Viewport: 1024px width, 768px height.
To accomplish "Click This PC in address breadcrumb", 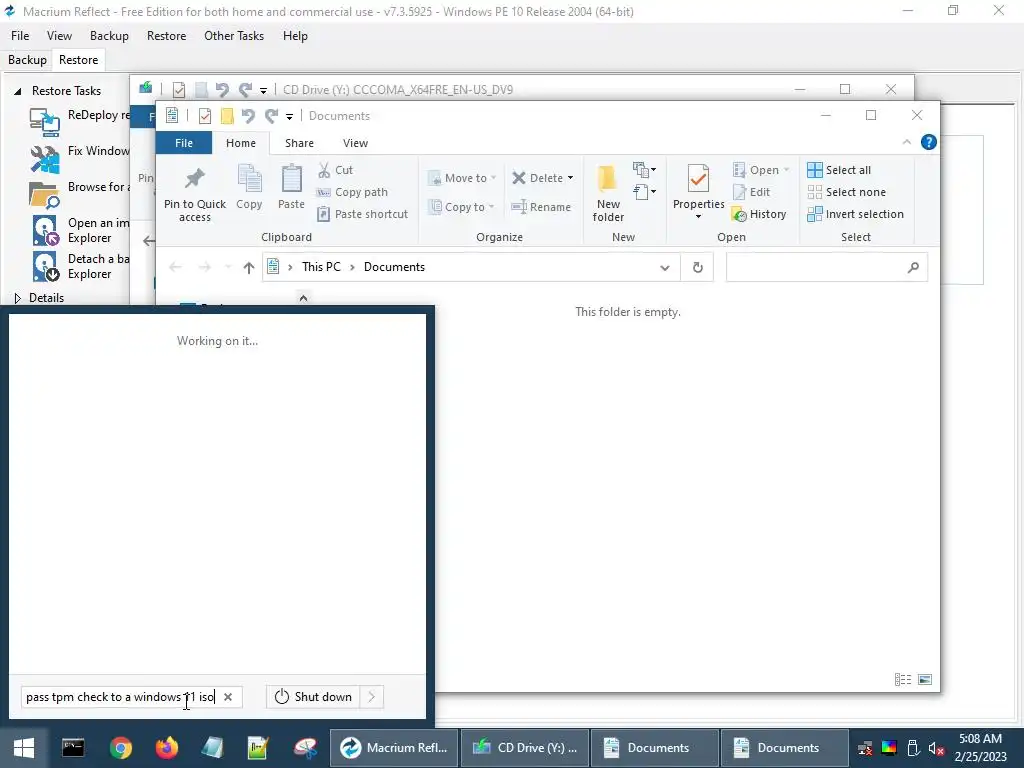I will click(x=321, y=267).
